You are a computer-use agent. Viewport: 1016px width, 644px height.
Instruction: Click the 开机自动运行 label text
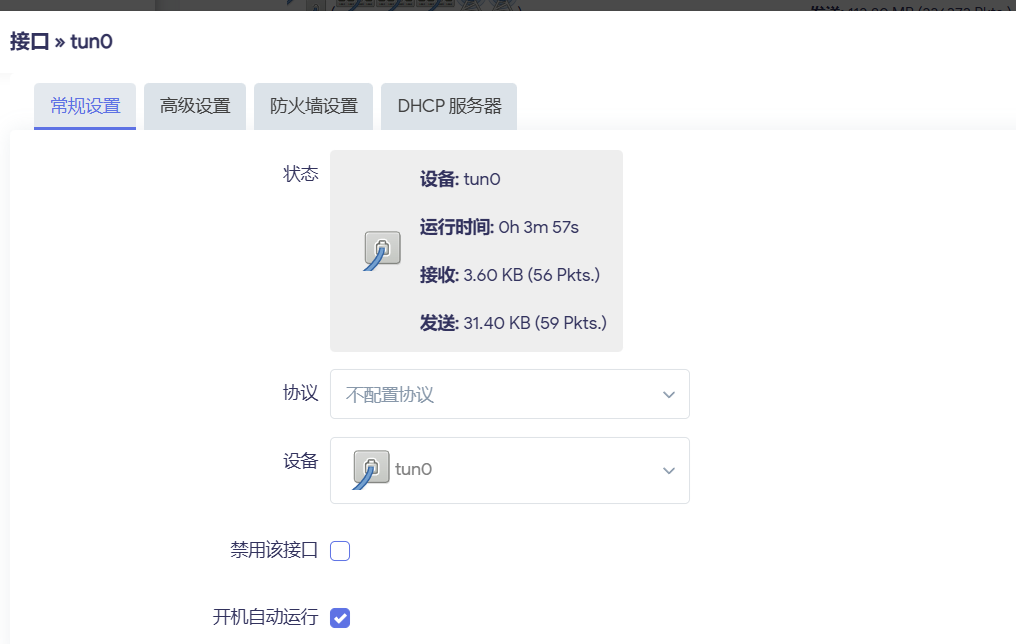tap(265, 617)
